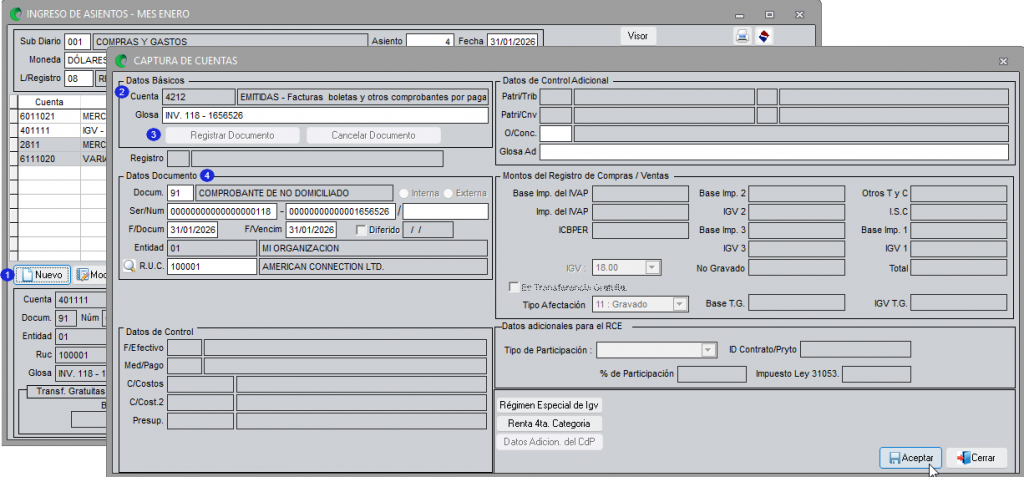Click the red-blue icon beside the printer
Screen dimensions: 1024x477
point(764,37)
